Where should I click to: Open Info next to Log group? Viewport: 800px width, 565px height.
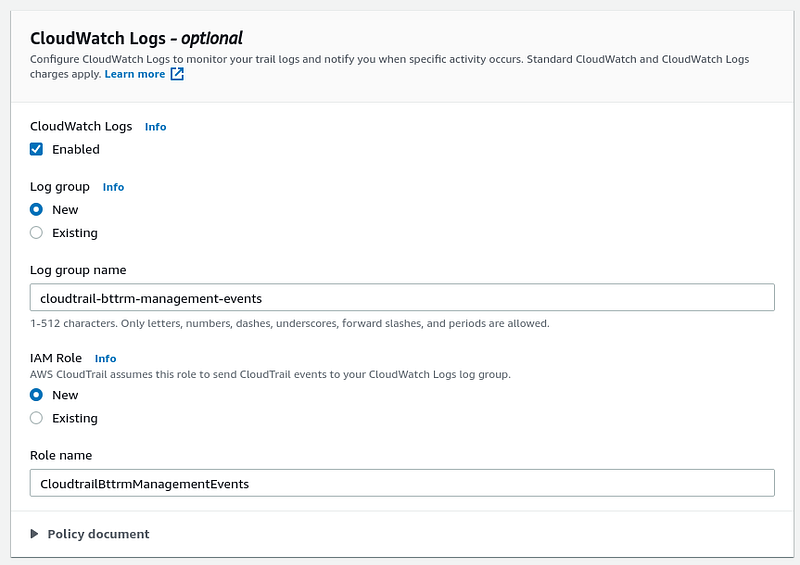[x=113, y=187]
